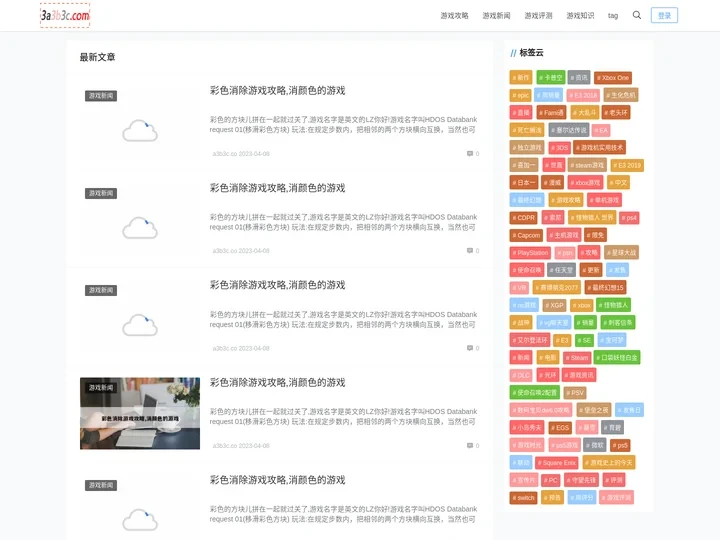
Task: Select the 口袋妖怪白金 tag
Action: click(616, 358)
